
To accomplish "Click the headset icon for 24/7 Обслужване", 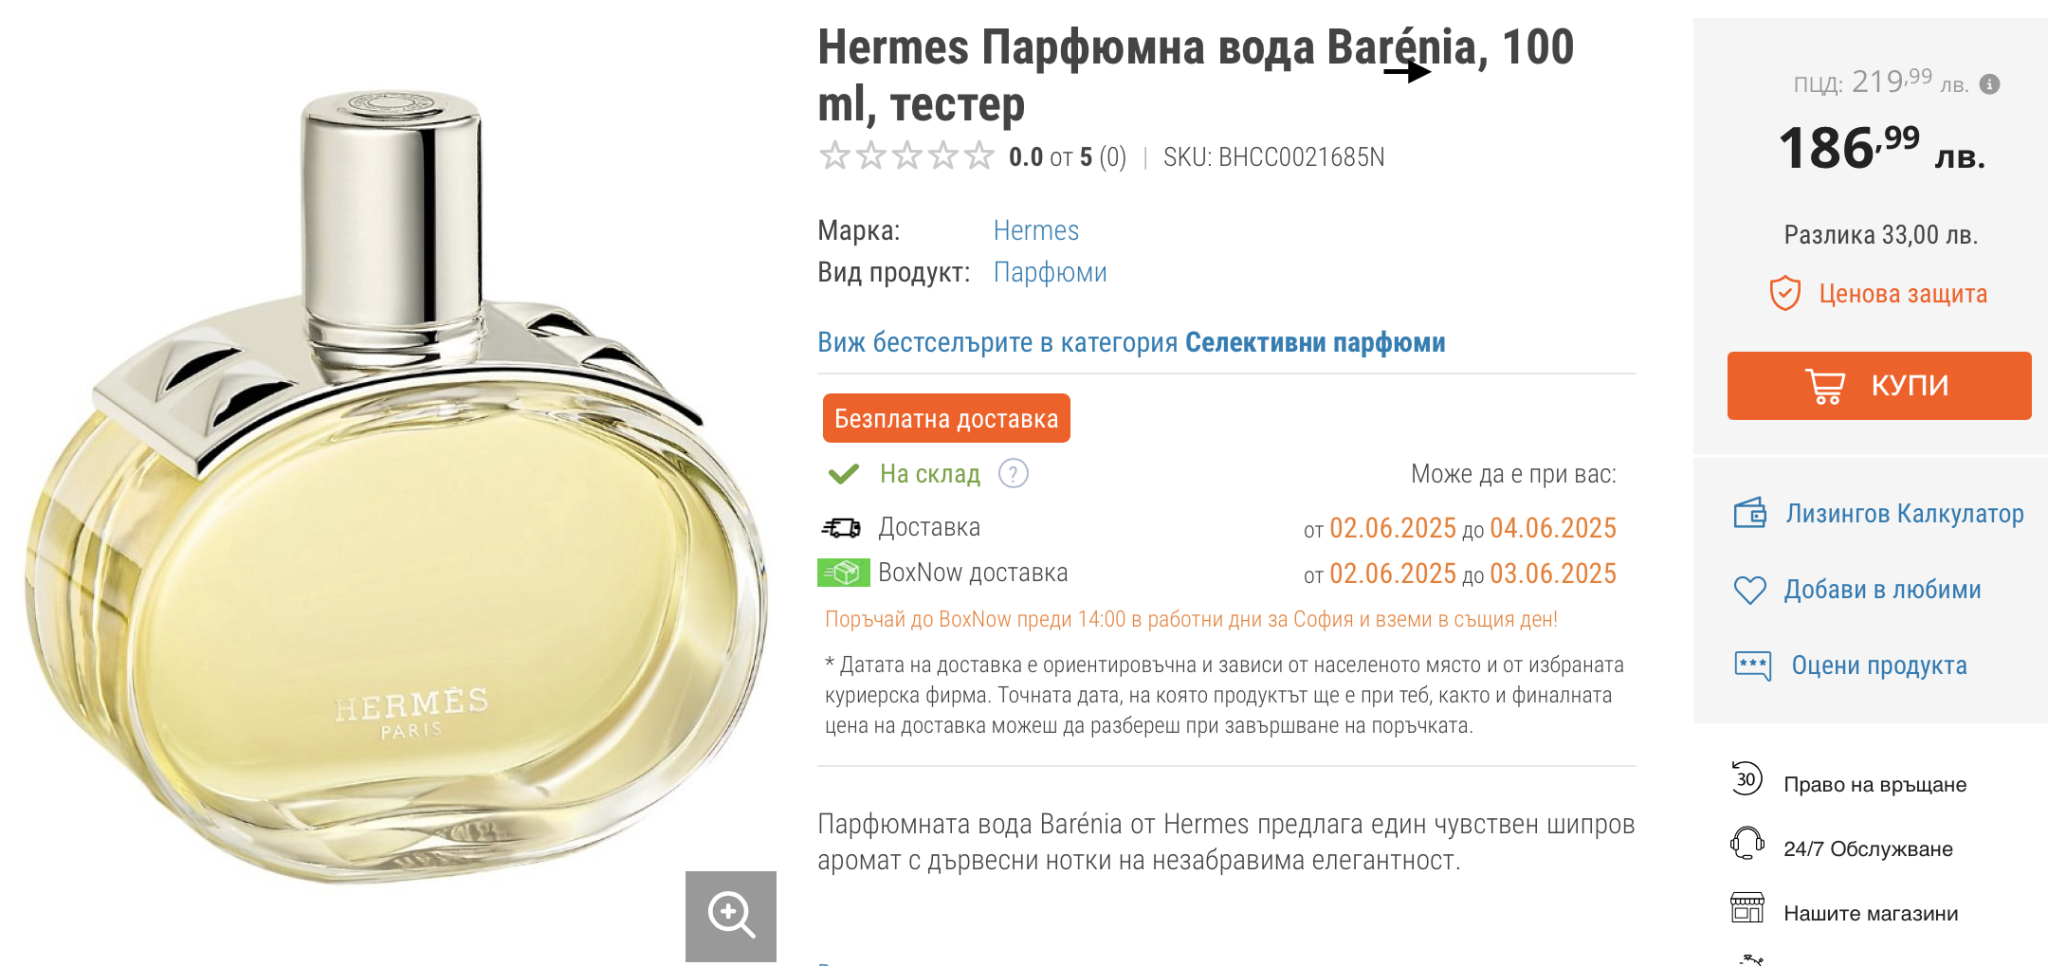I will pyautogui.click(x=1747, y=843).
